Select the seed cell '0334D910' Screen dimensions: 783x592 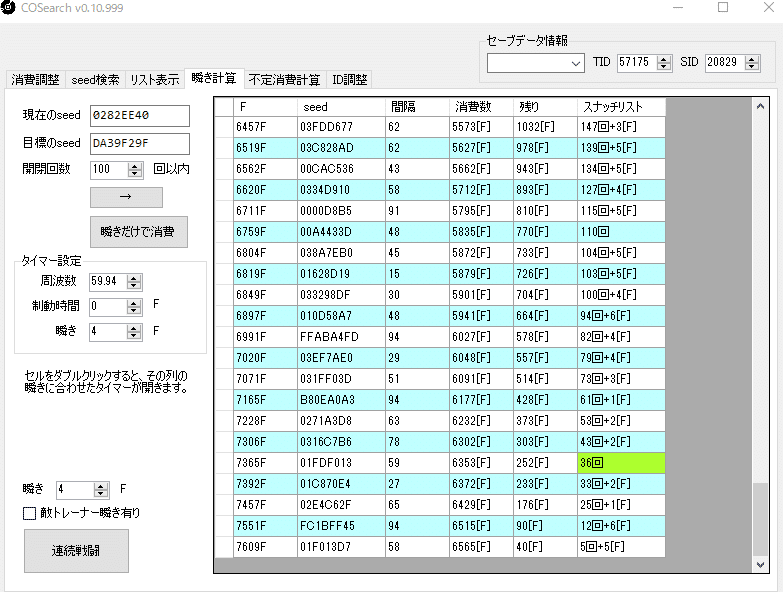pyautogui.click(x=341, y=190)
